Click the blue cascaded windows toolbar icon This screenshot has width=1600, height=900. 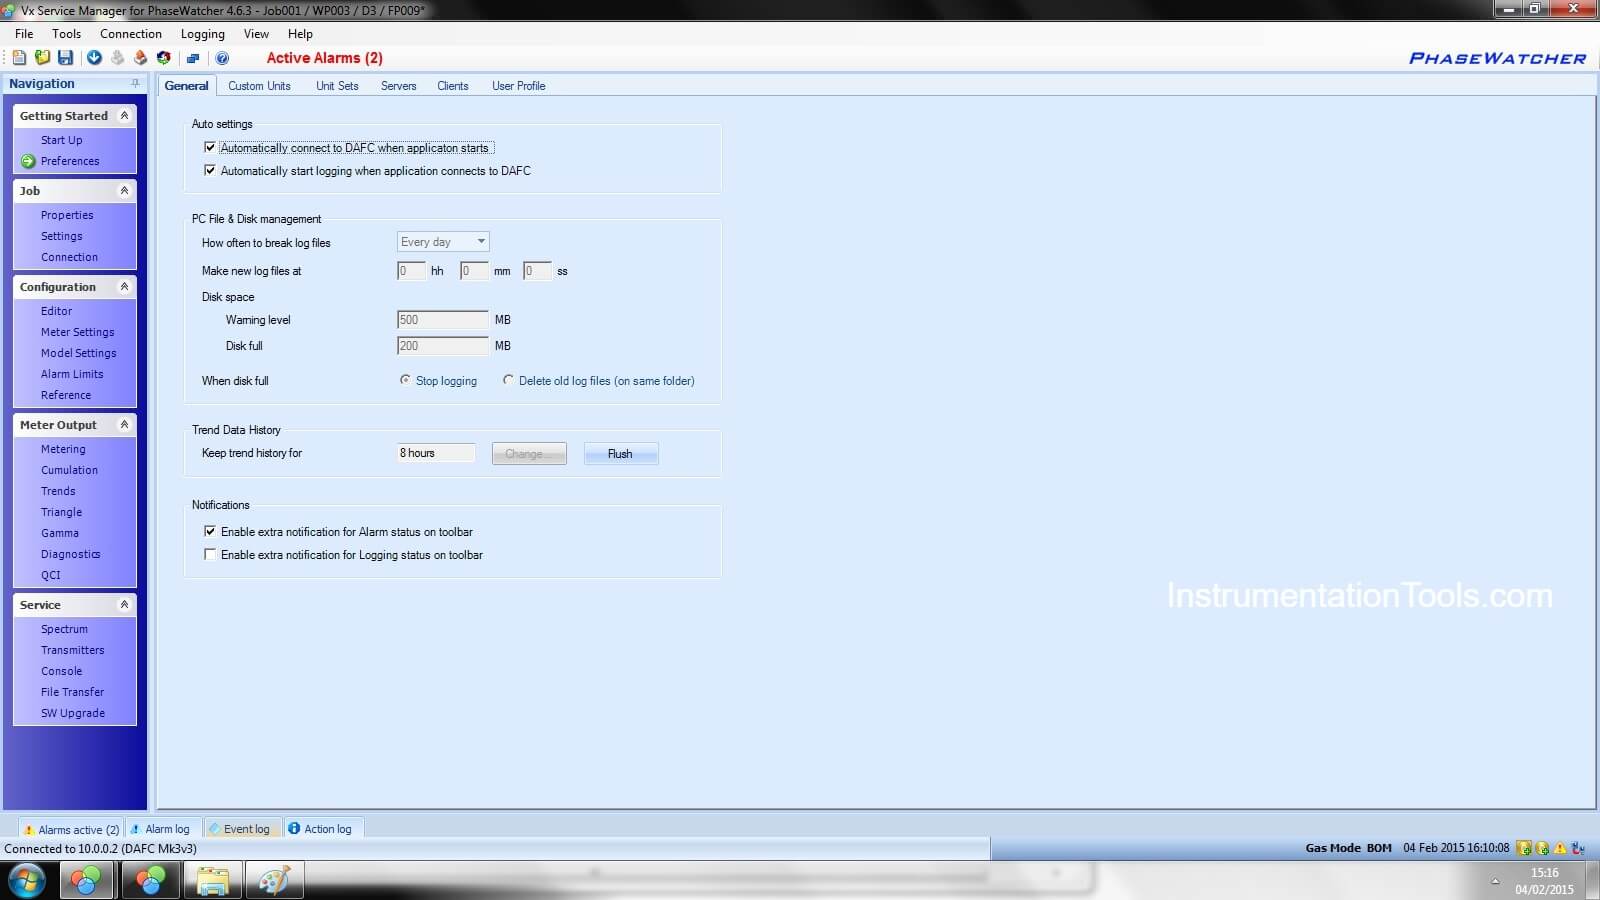(193, 58)
